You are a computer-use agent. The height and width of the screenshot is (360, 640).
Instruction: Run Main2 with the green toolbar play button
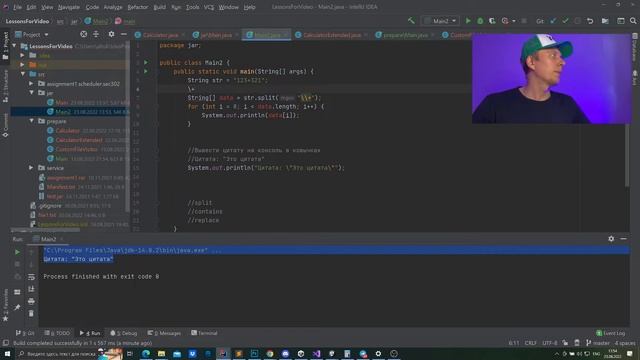(468, 21)
